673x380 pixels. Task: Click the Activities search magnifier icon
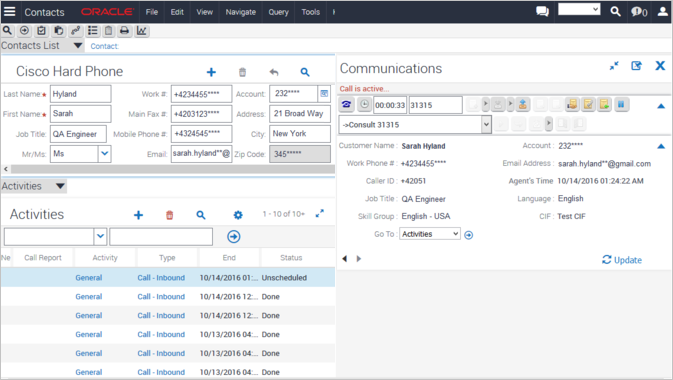click(x=201, y=215)
